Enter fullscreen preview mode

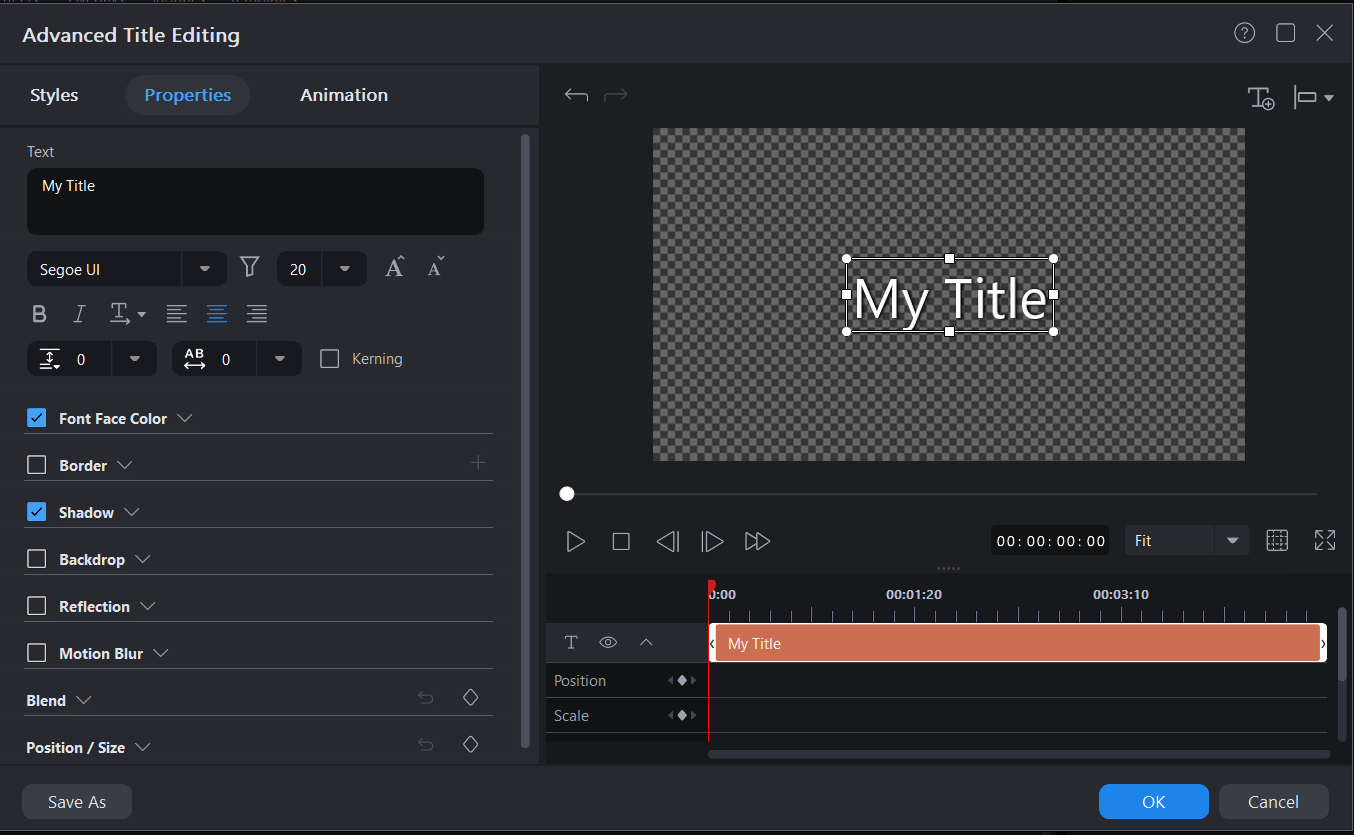(1324, 540)
